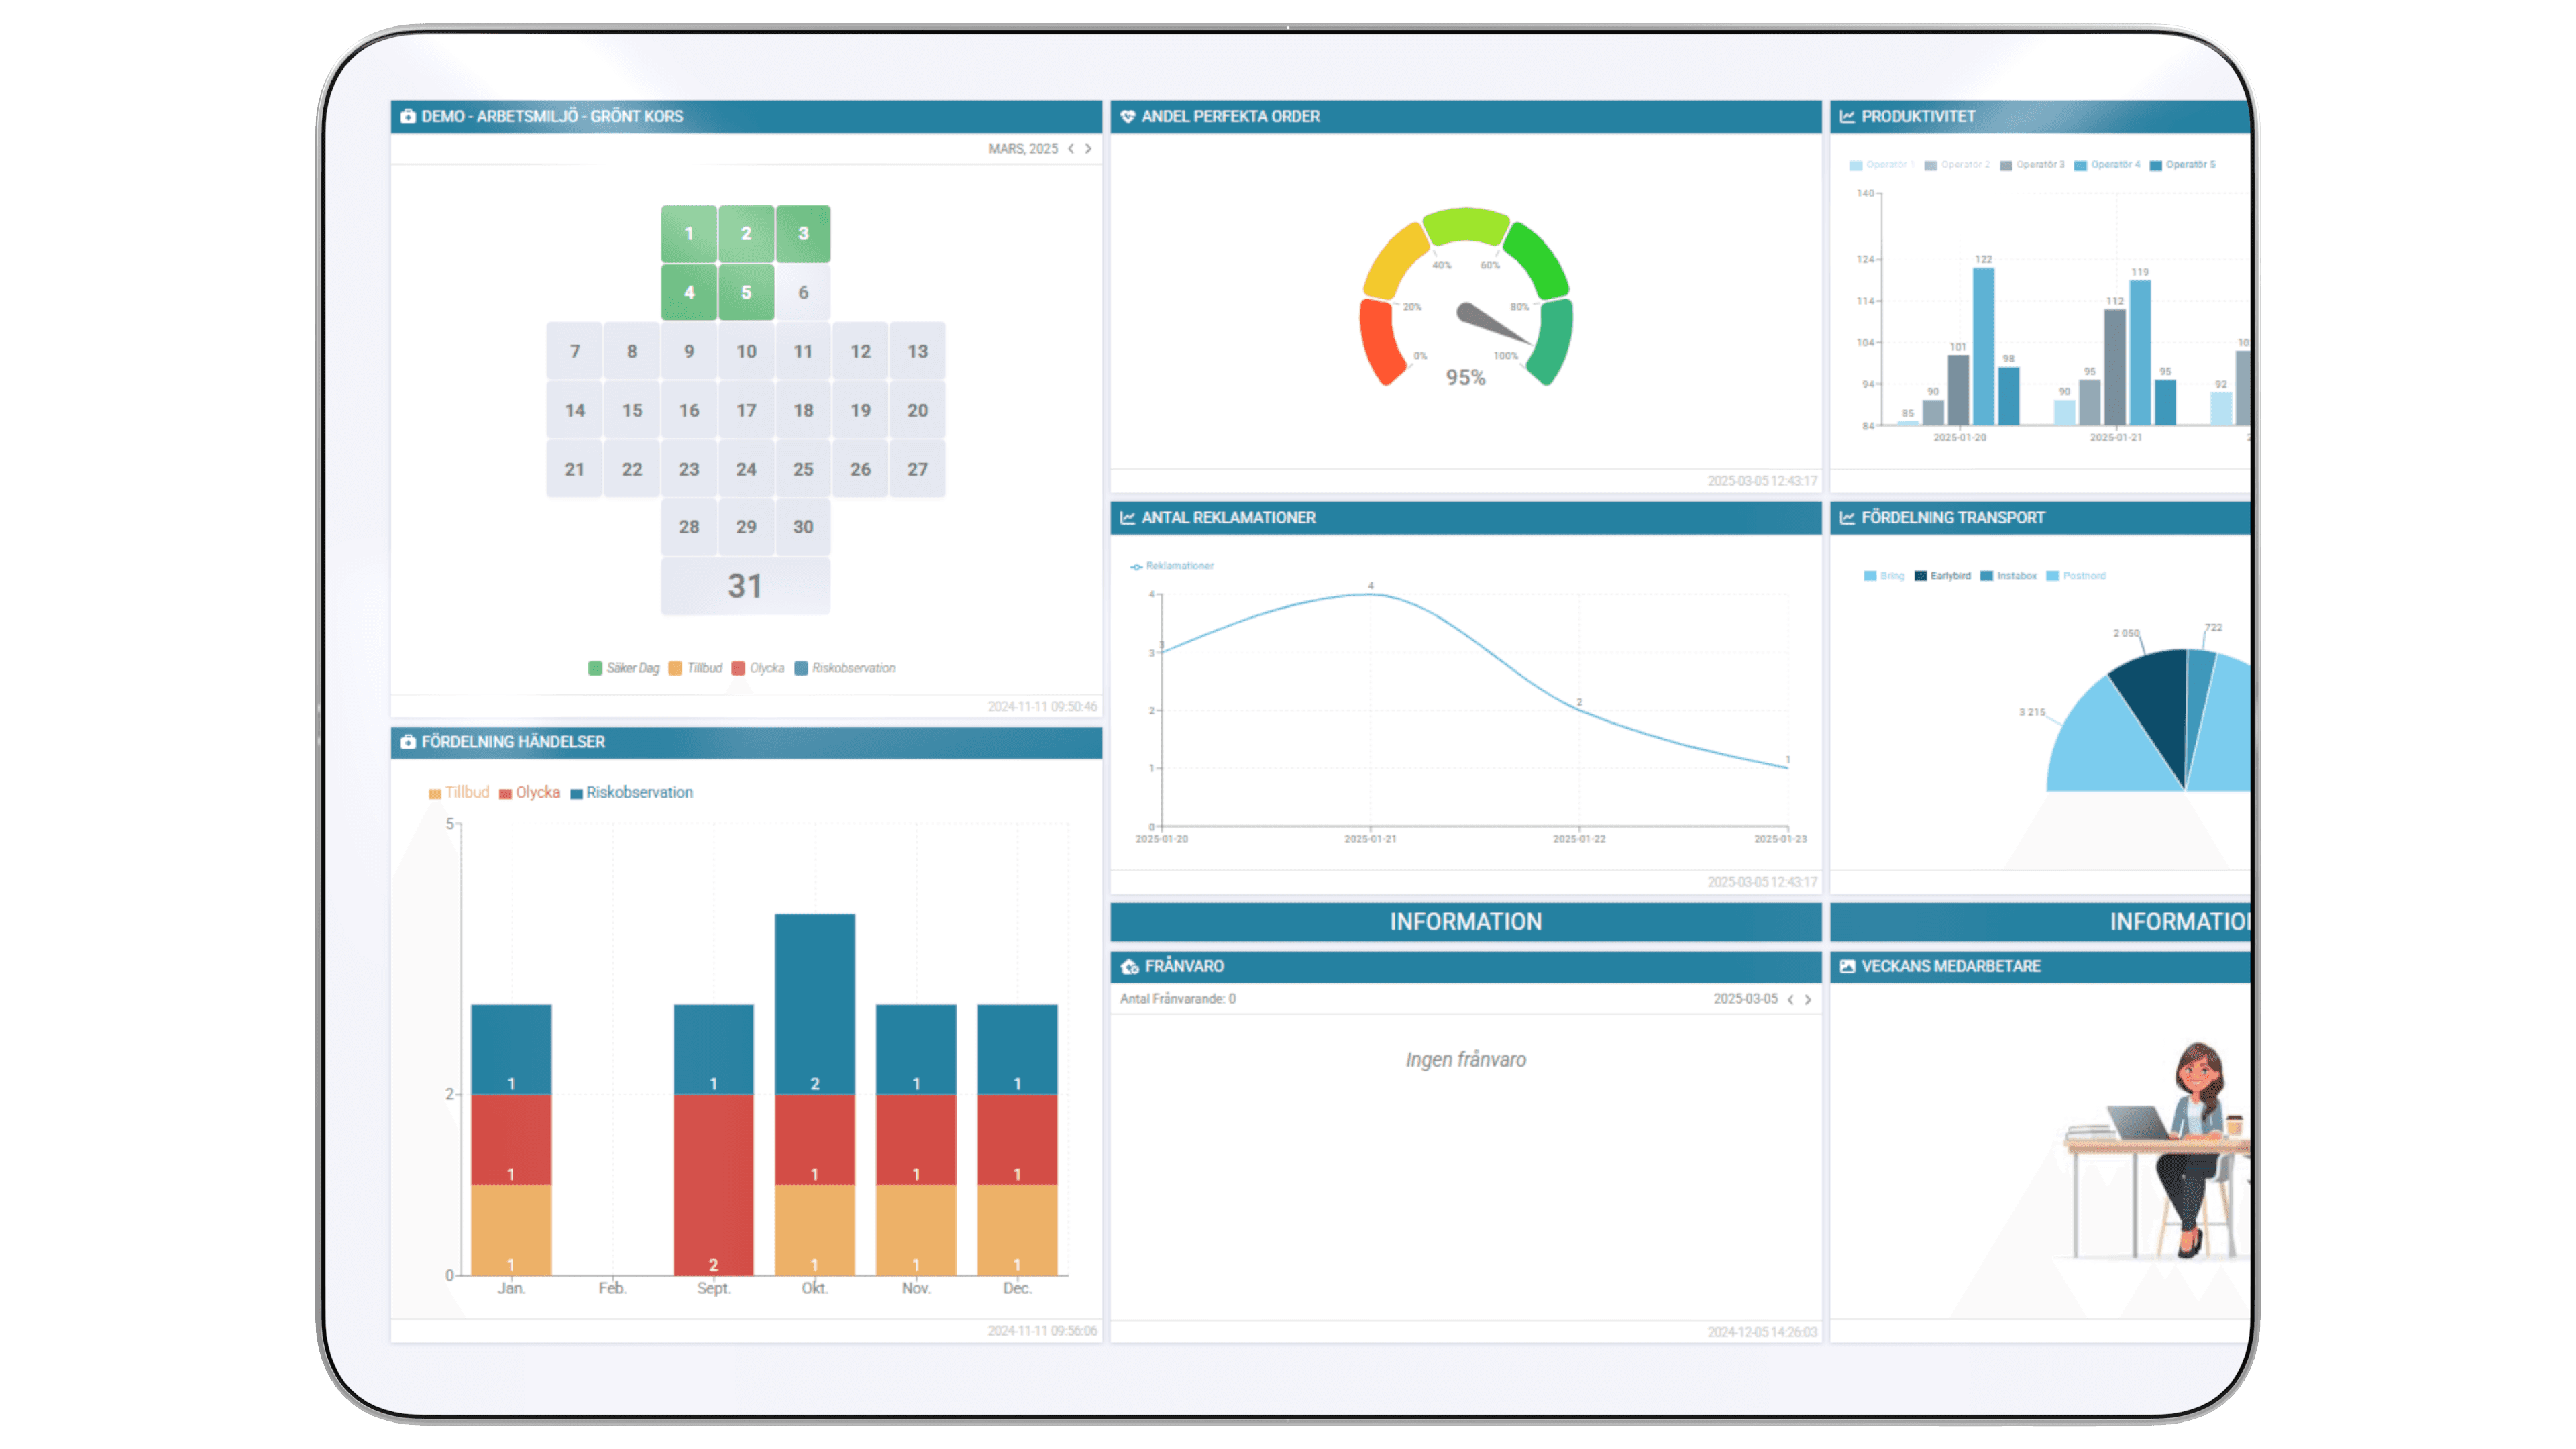
Task: Click the chart icon beside Fördelning Transport
Action: 1847,517
